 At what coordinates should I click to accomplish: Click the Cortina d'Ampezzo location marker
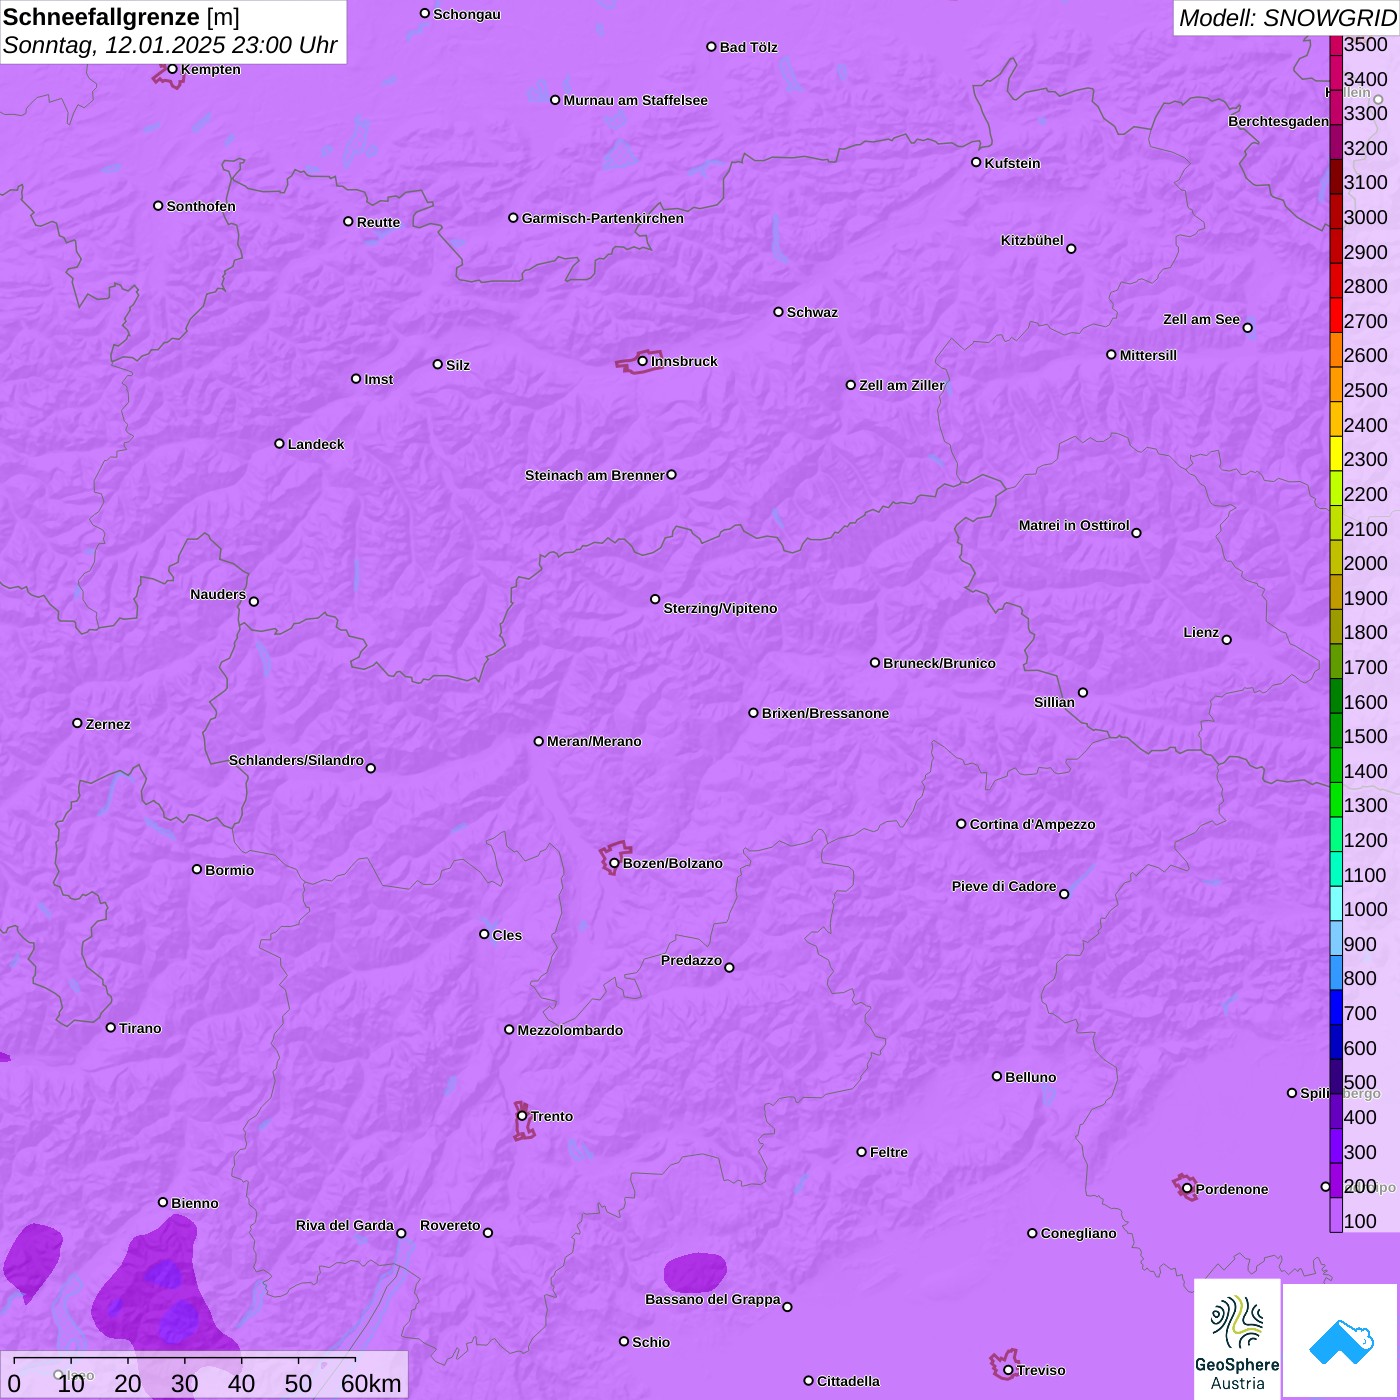point(962,824)
